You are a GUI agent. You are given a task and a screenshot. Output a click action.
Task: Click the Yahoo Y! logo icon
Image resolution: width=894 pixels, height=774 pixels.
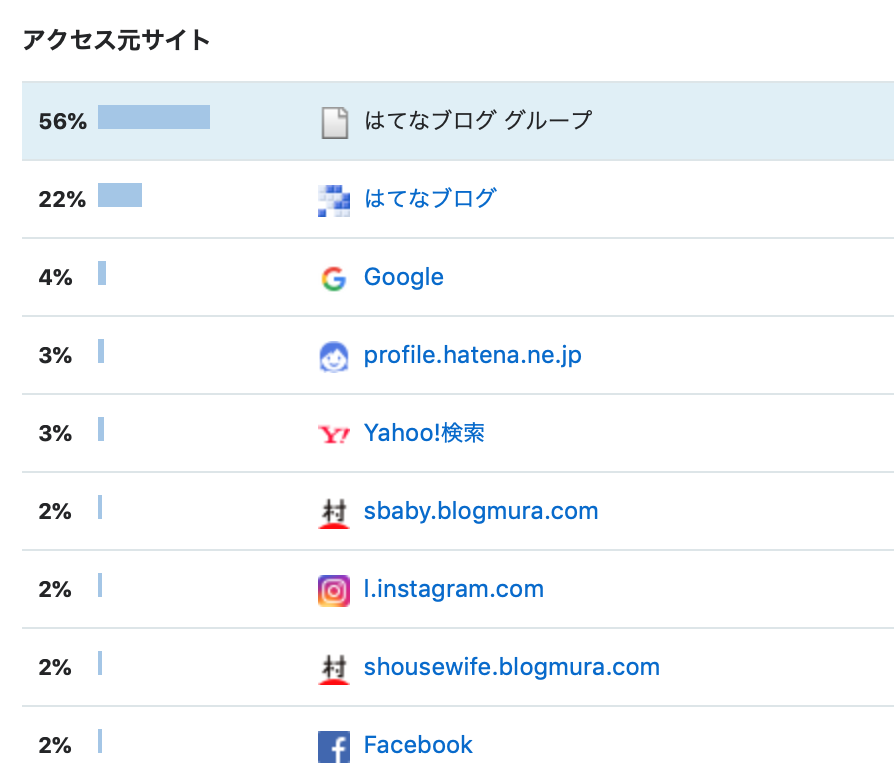click(x=334, y=434)
